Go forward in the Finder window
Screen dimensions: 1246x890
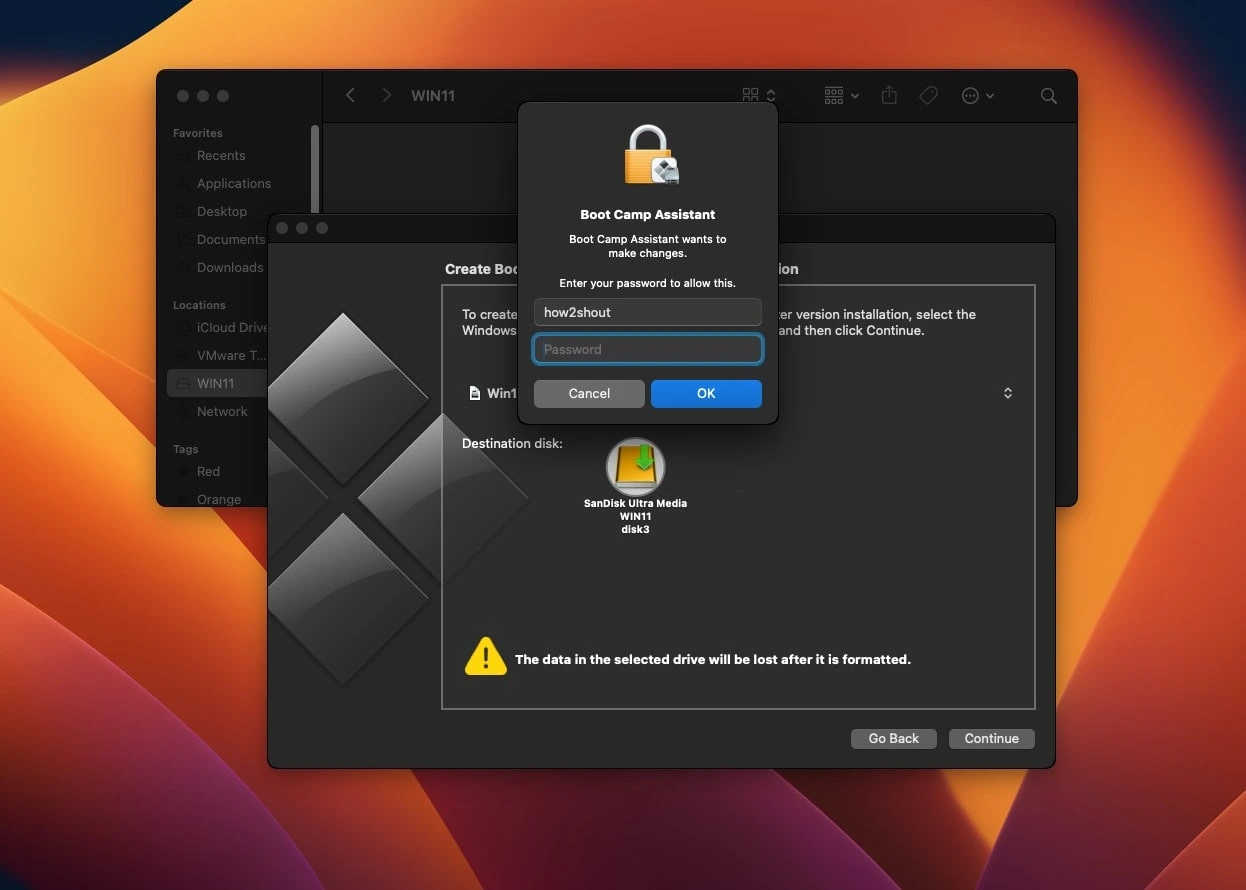point(386,95)
